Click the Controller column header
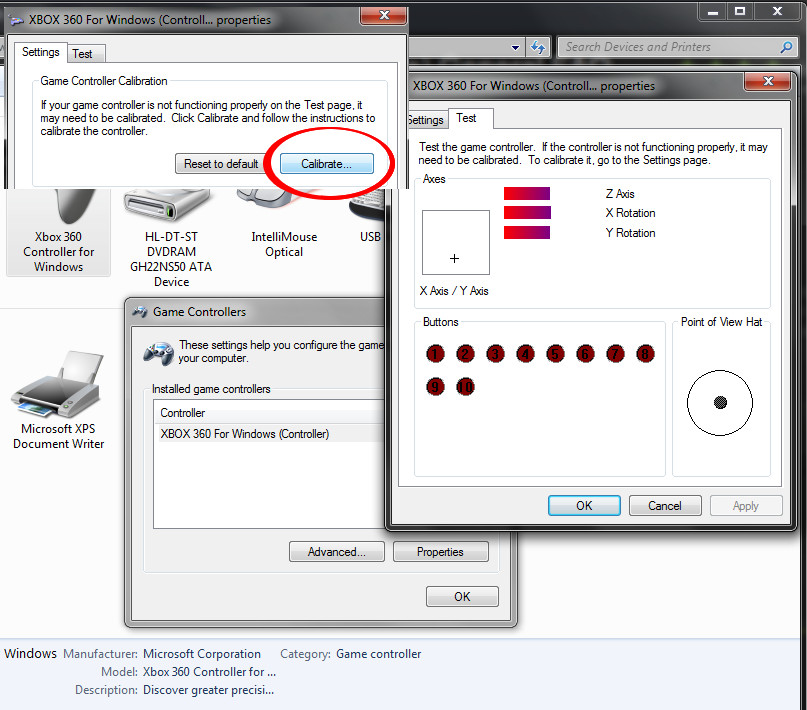Viewport: 807px width, 710px height. (x=270, y=413)
